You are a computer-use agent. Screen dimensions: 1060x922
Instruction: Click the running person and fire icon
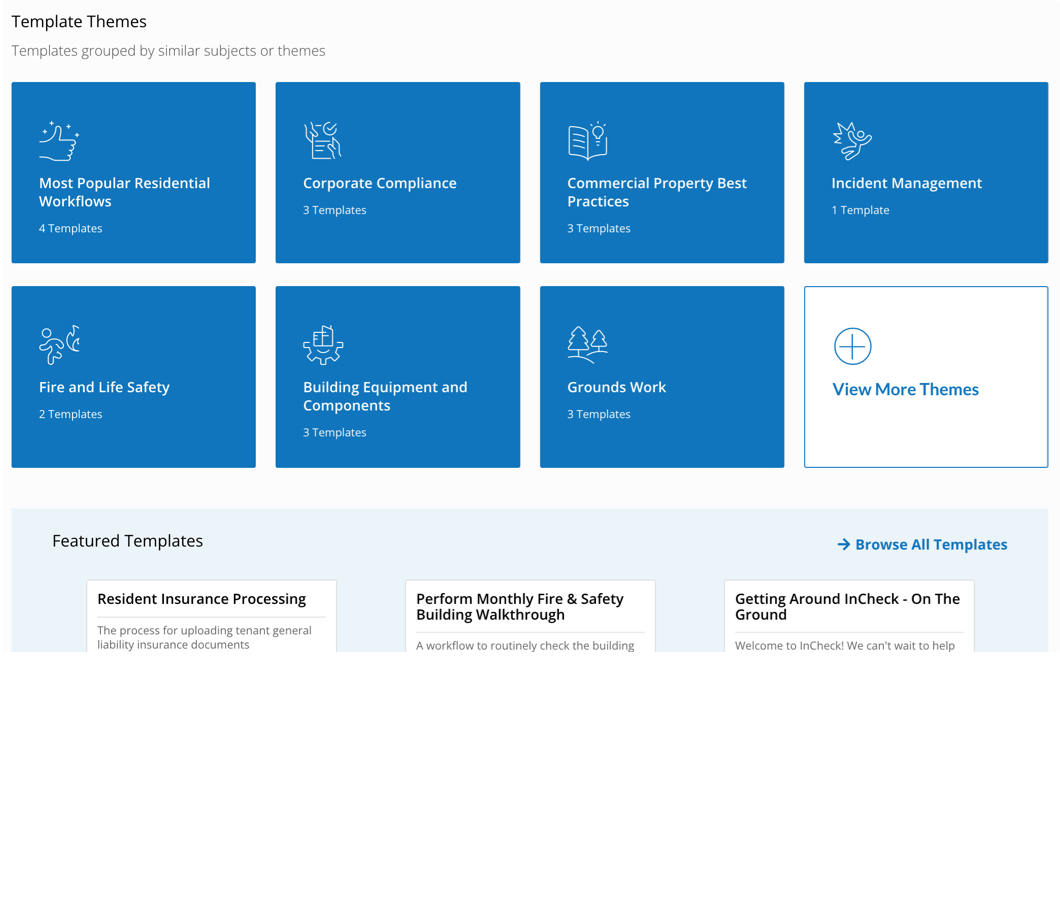(x=59, y=345)
